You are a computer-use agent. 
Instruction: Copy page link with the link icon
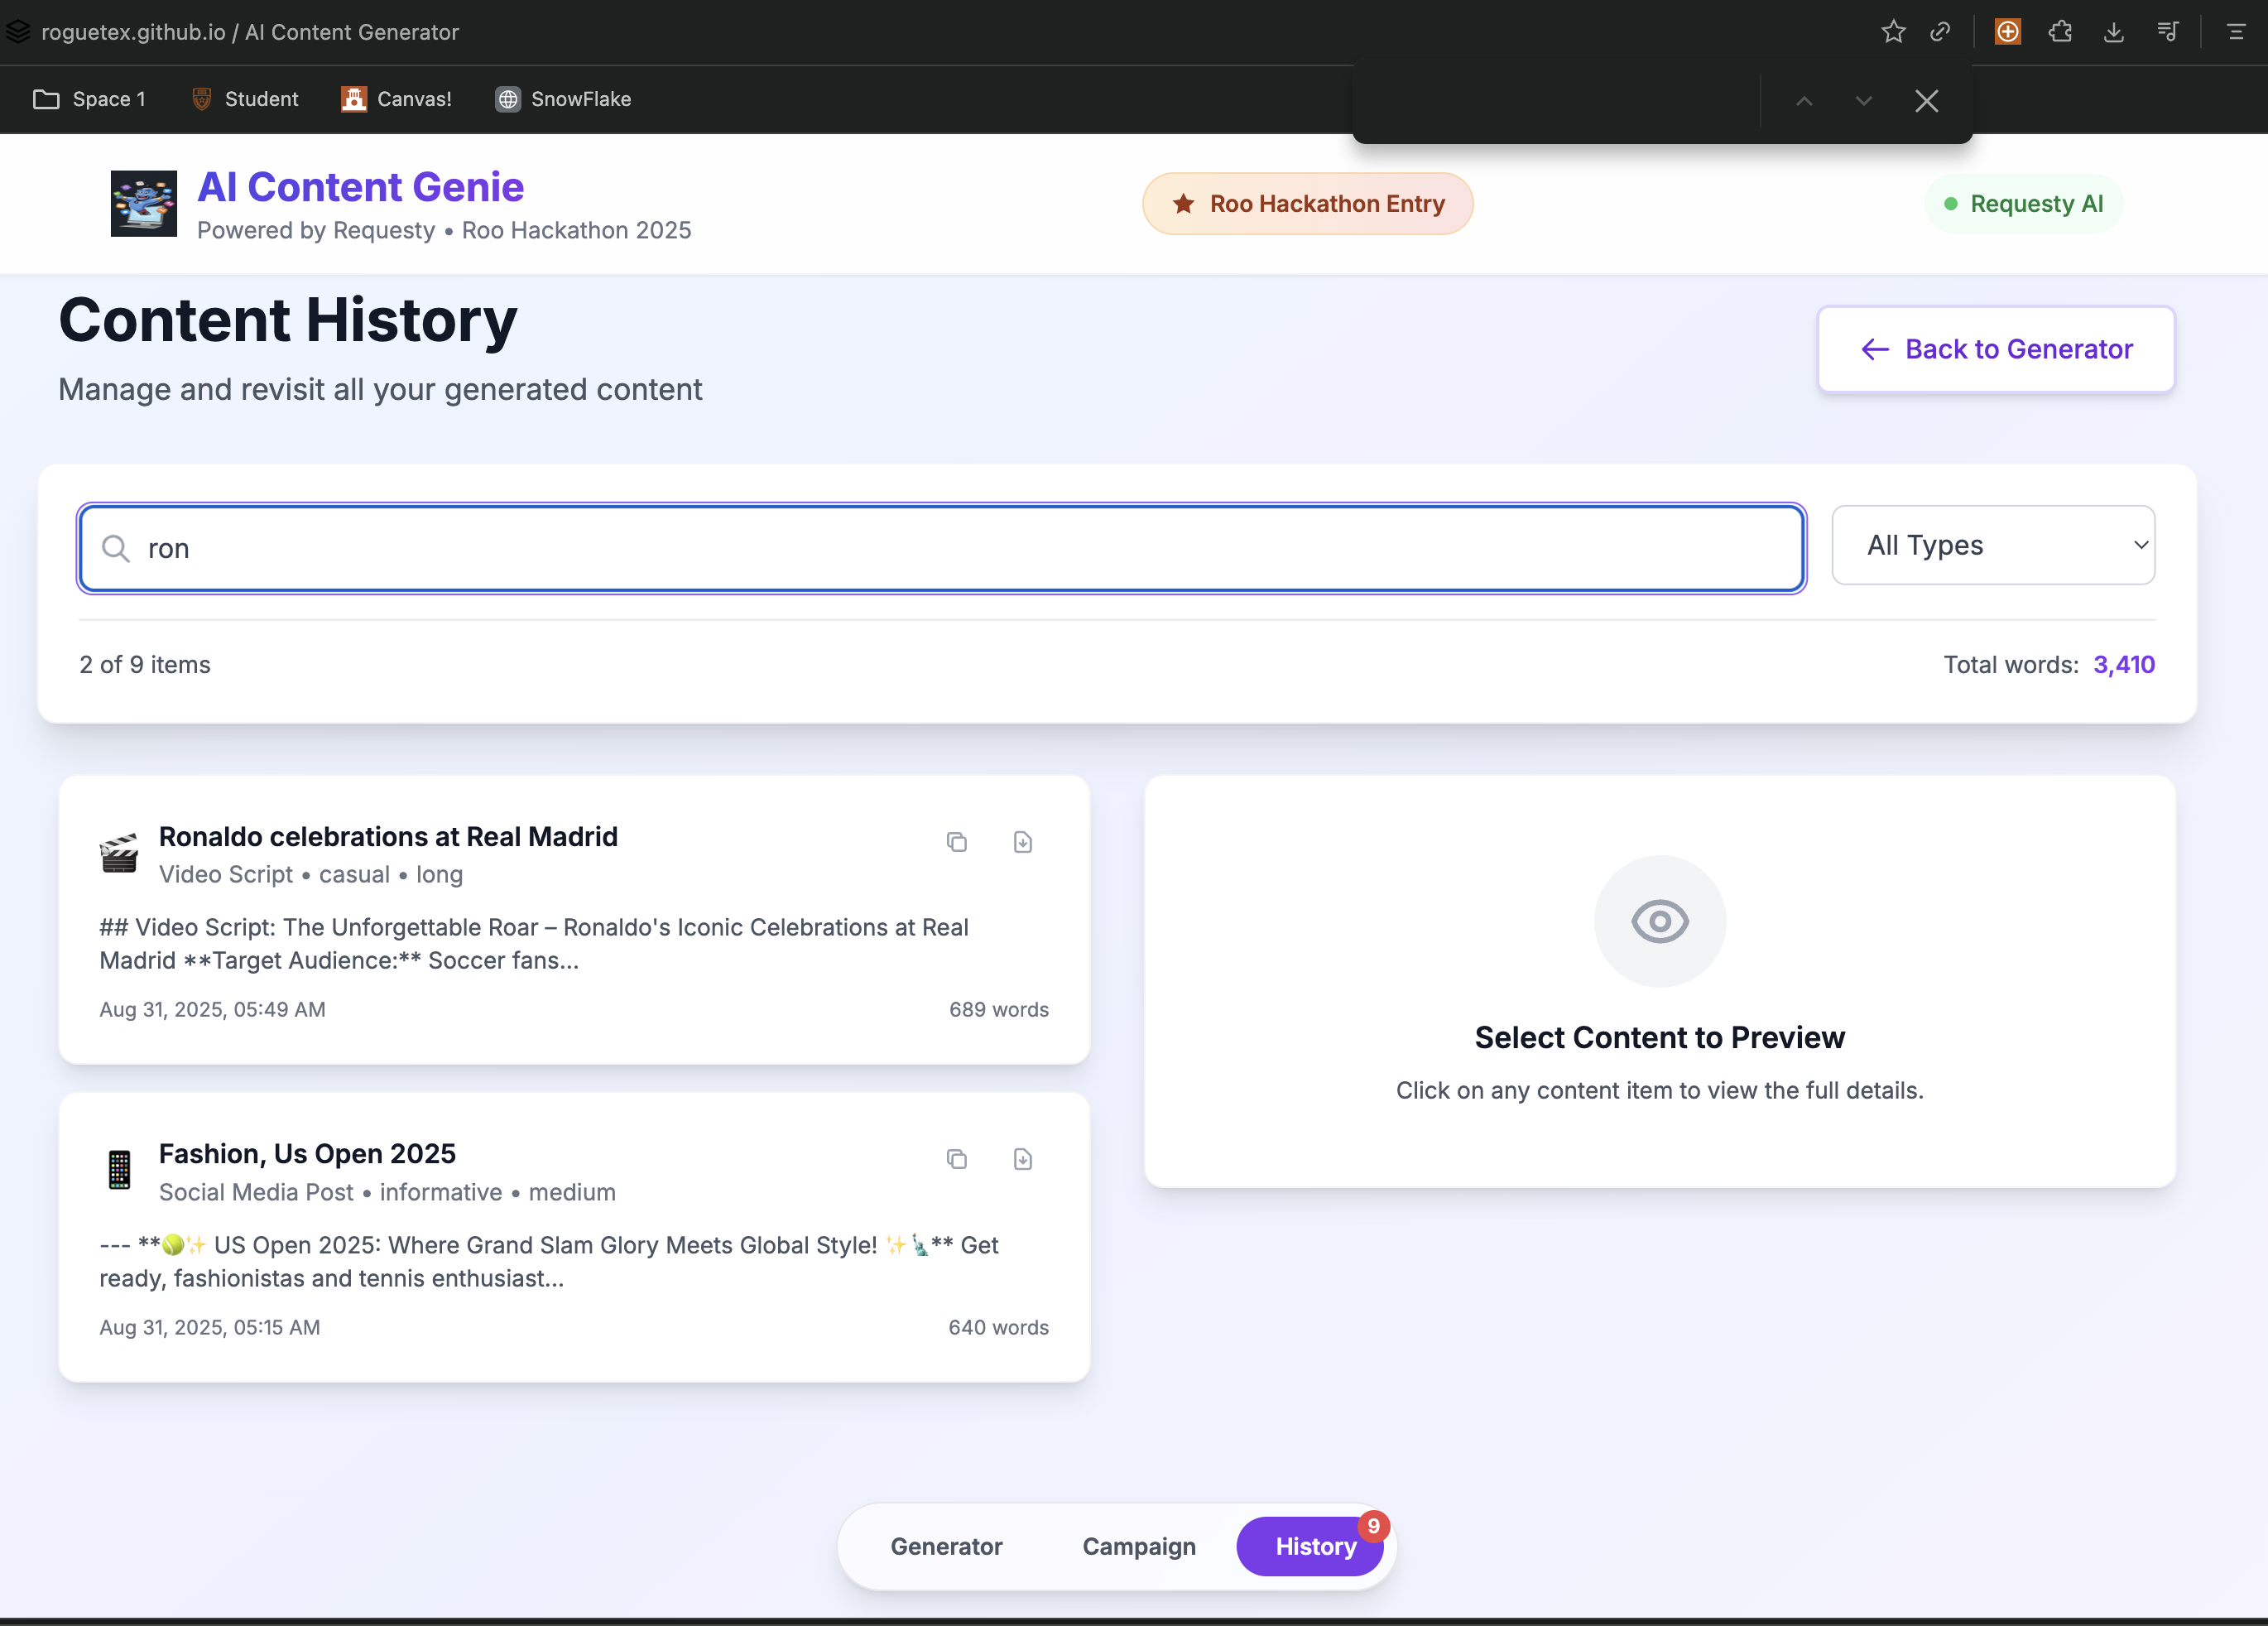click(1940, 32)
